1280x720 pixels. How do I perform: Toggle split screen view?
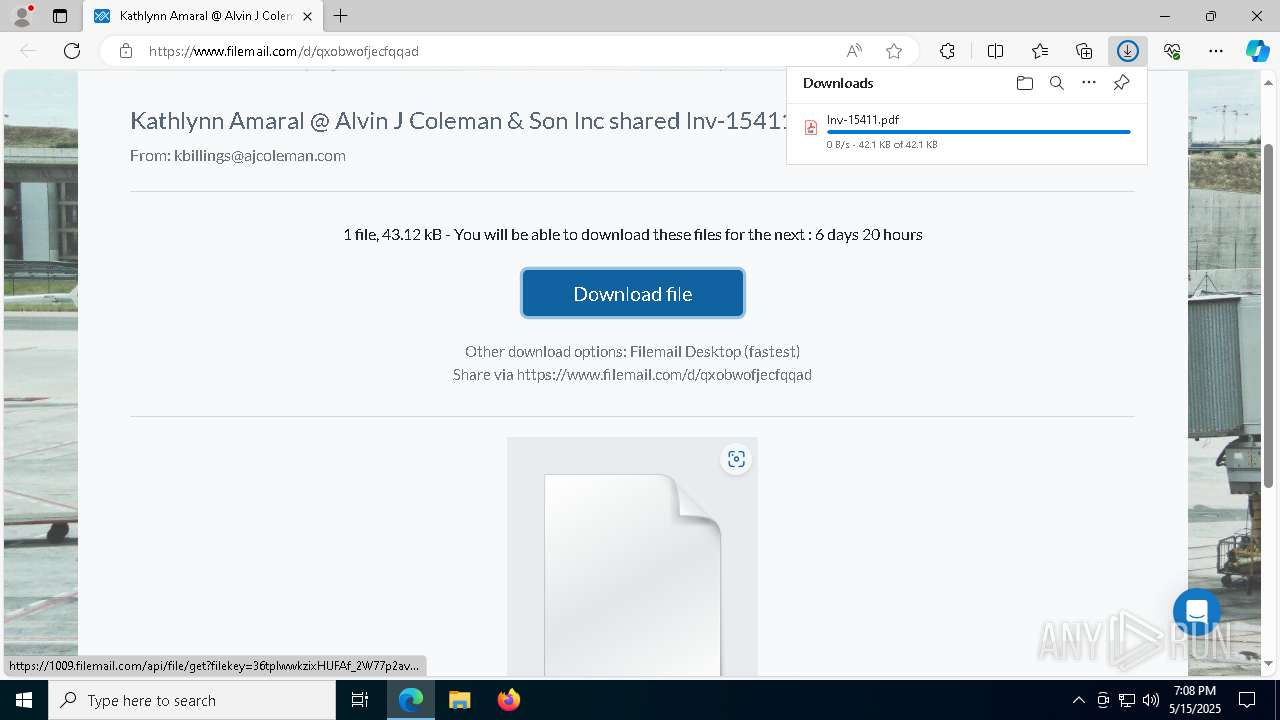pyautogui.click(x=996, y=51)
